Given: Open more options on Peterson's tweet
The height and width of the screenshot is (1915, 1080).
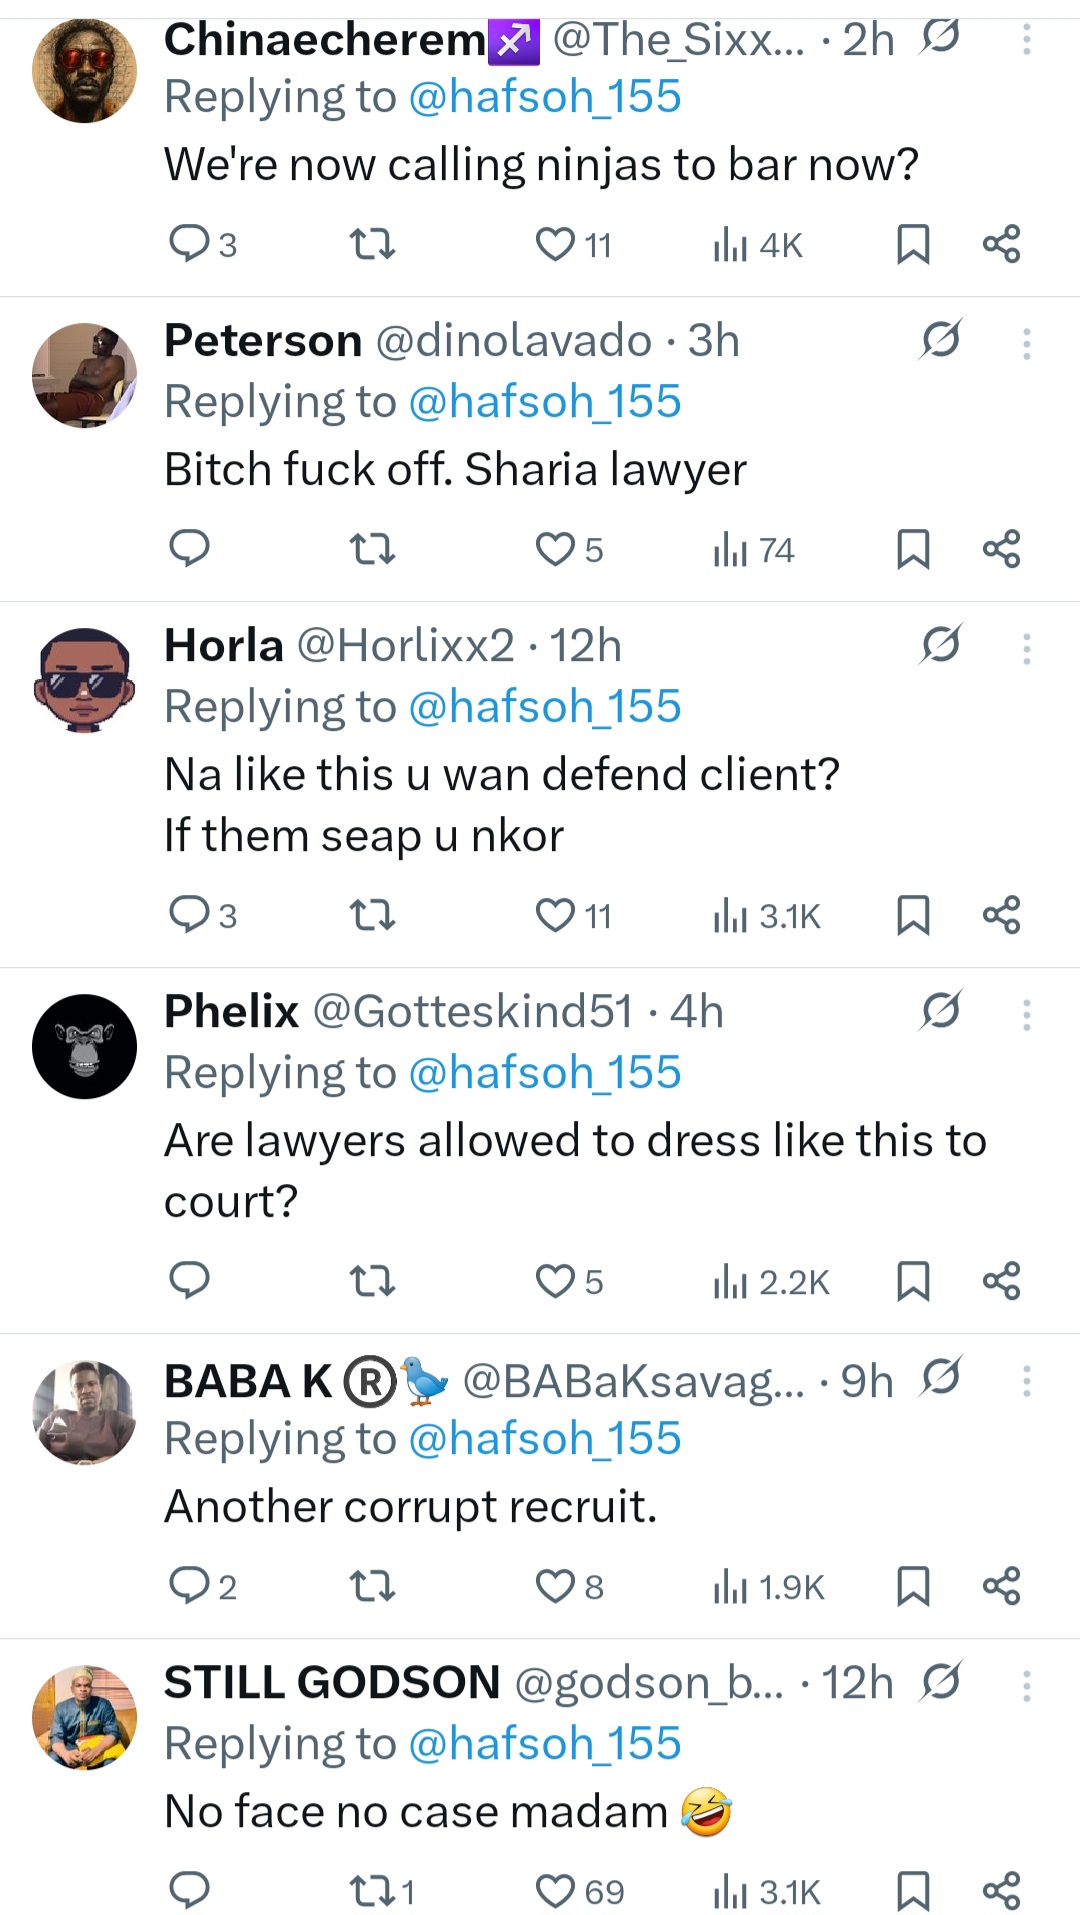Looking at the screenshot, I should [x=1026, y=344].
